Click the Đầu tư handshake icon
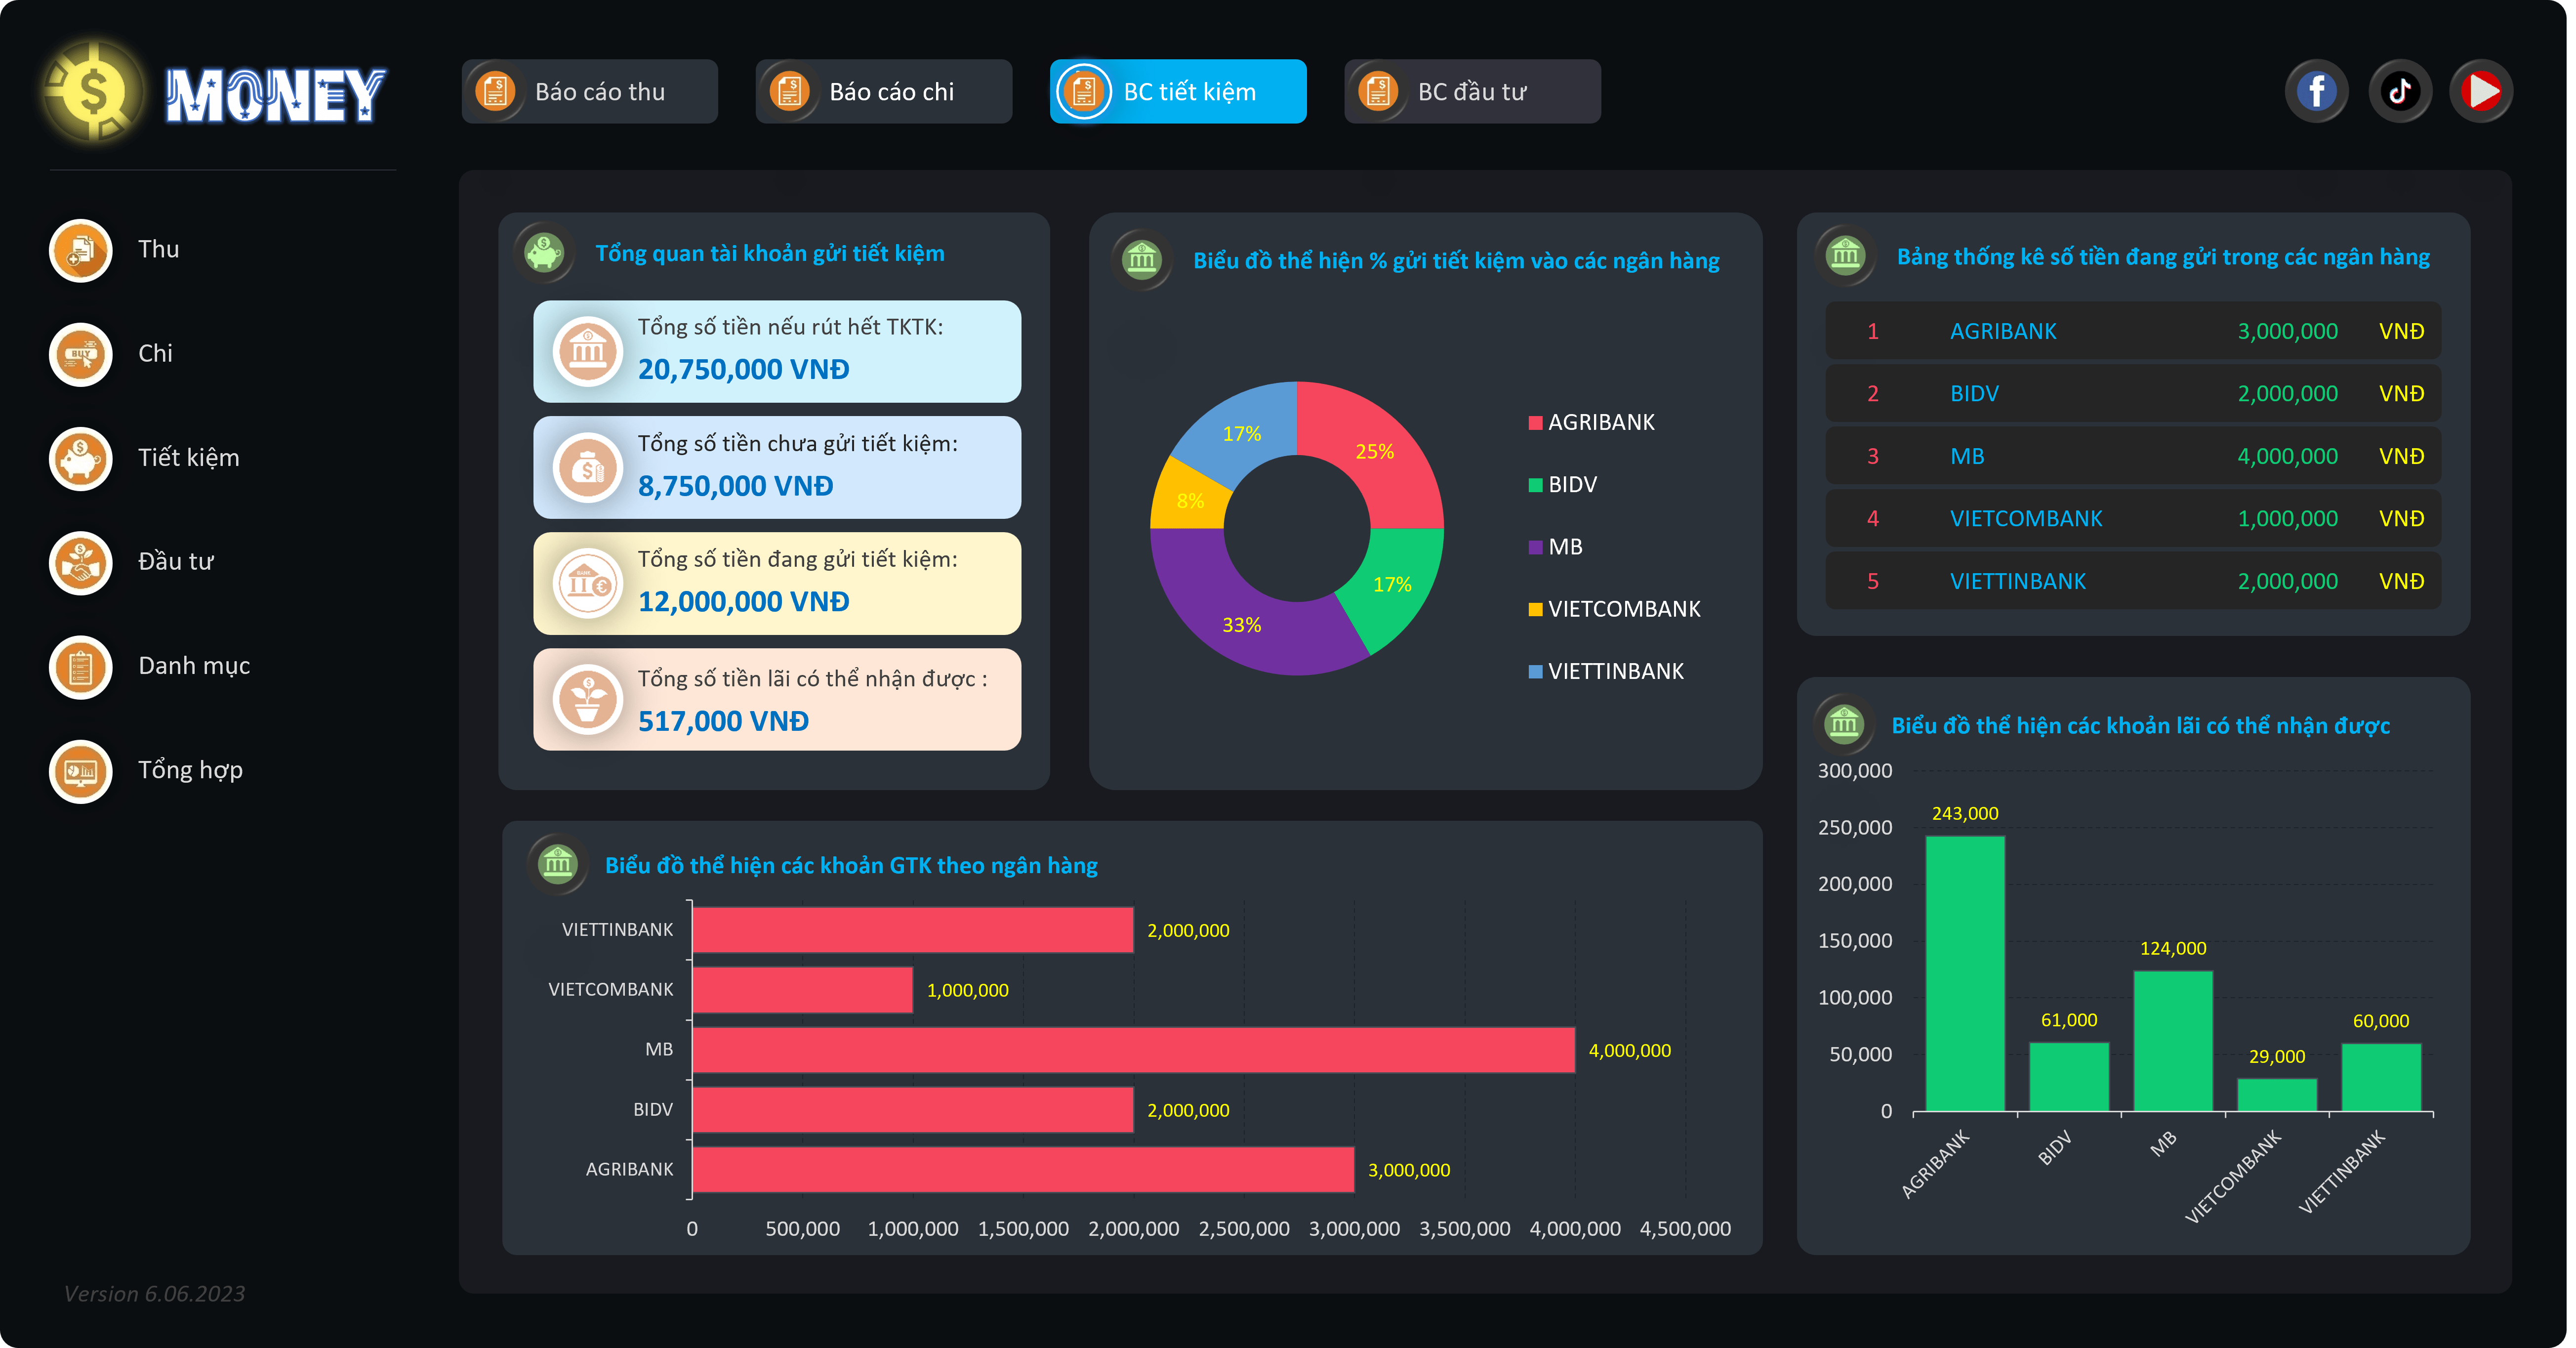 tap(80, 562)
